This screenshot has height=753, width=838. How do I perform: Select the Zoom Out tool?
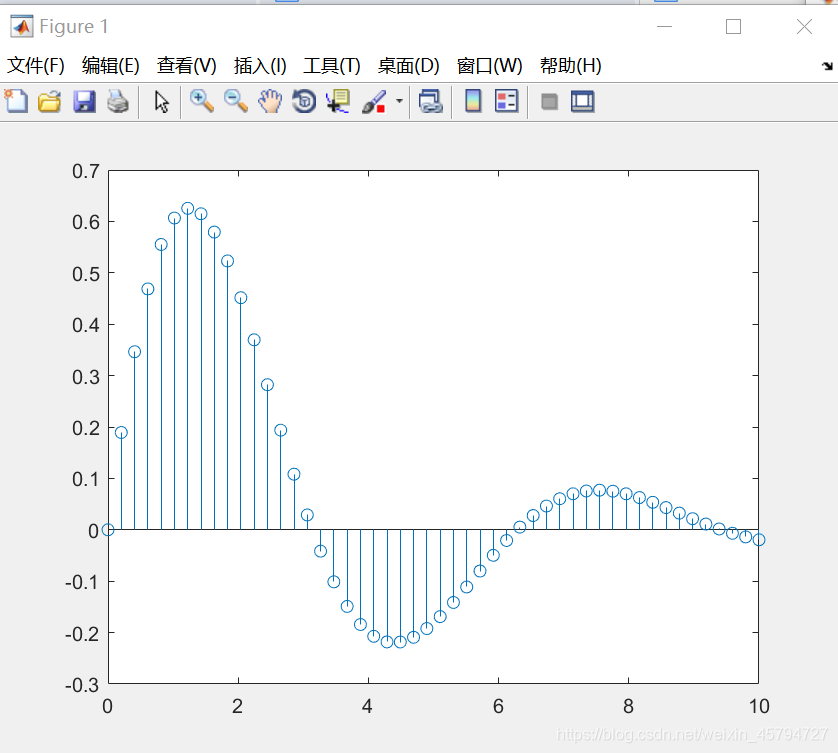coord(235,101)
